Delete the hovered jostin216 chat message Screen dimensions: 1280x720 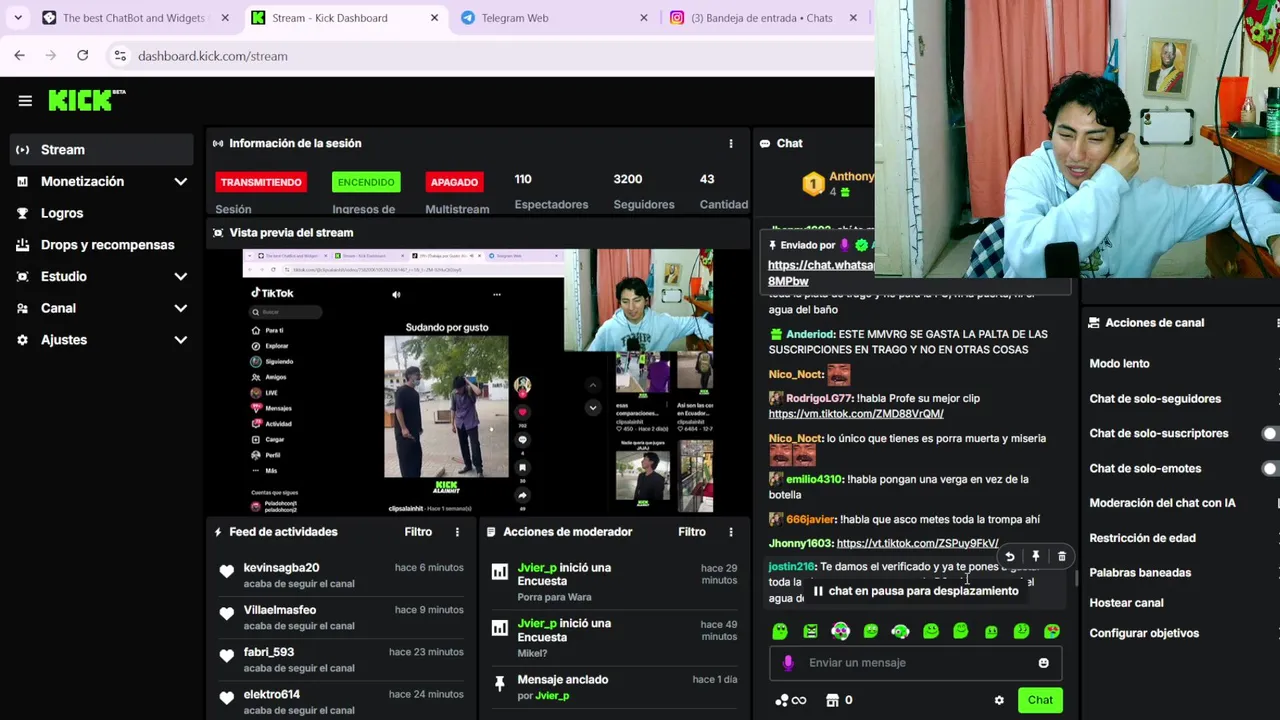[x=1062, y=556]
